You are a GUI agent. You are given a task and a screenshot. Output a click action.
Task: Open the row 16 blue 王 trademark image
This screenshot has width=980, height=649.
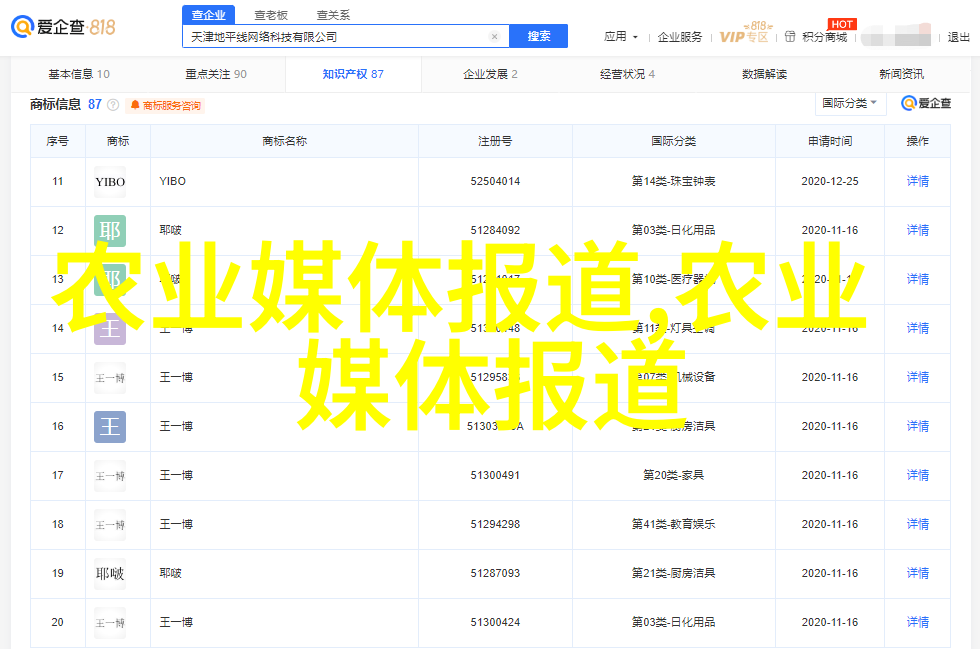110,427
